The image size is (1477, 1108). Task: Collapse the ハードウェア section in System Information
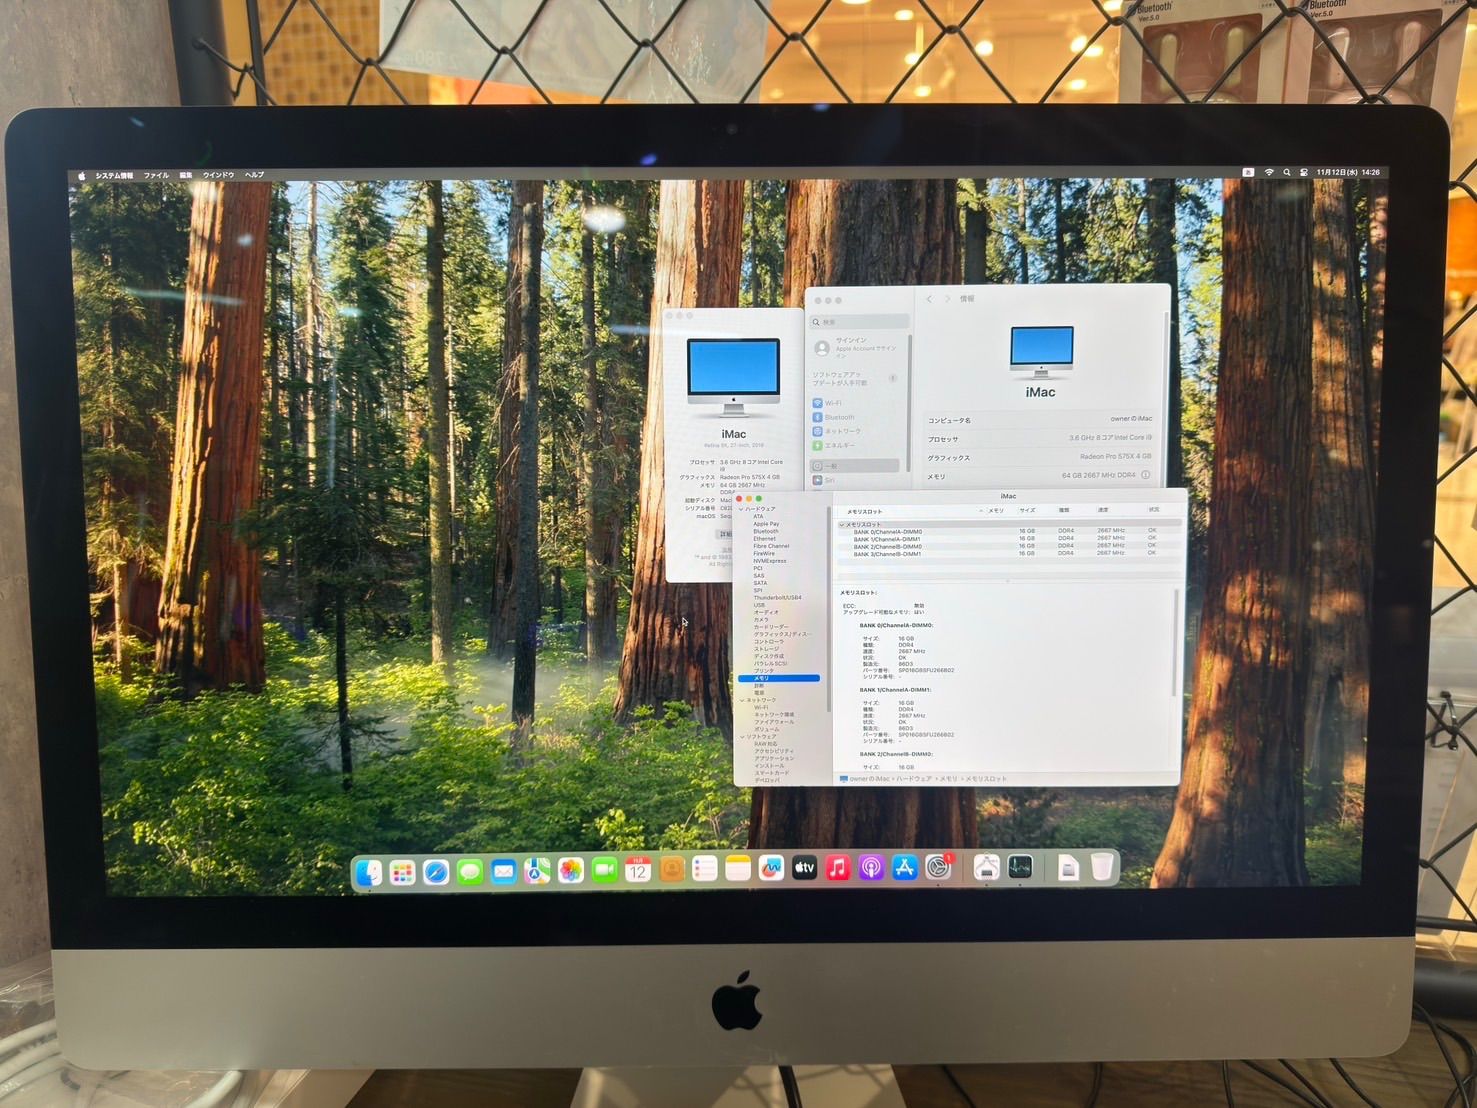743,509
